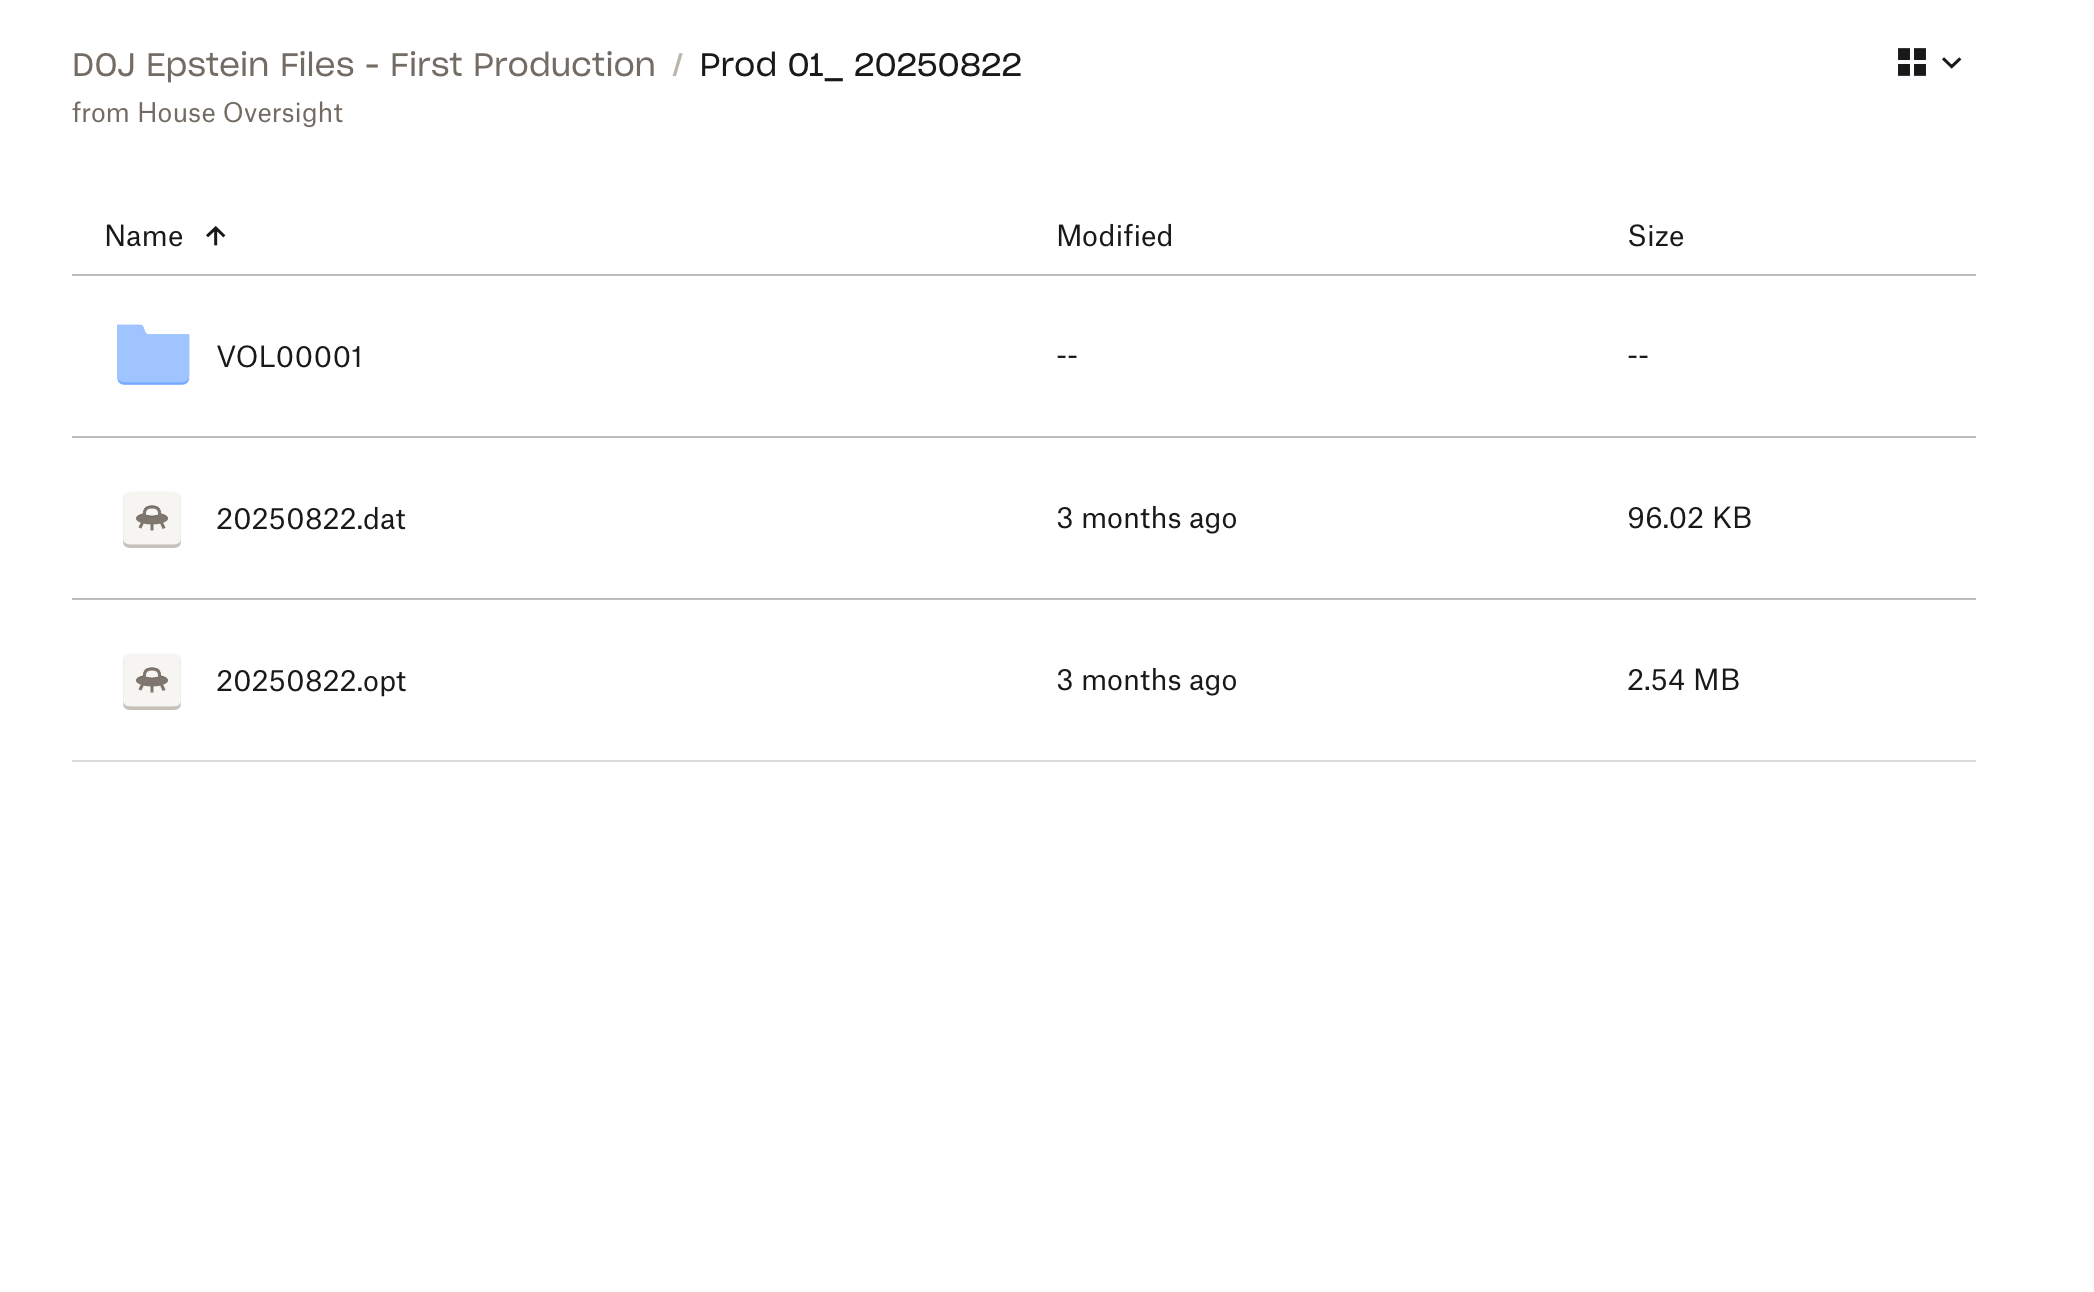Sort by the Name column header
The height and width of the screenshot is (1292, 2094).
[x=144, y=236]
